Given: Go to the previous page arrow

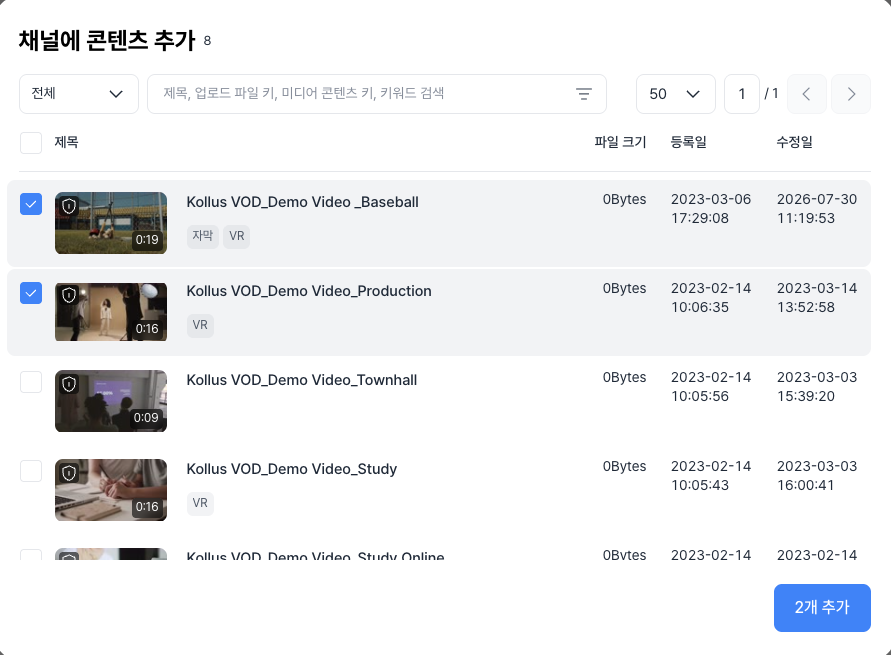Looking at the screenshot, I should pos(806,94).
